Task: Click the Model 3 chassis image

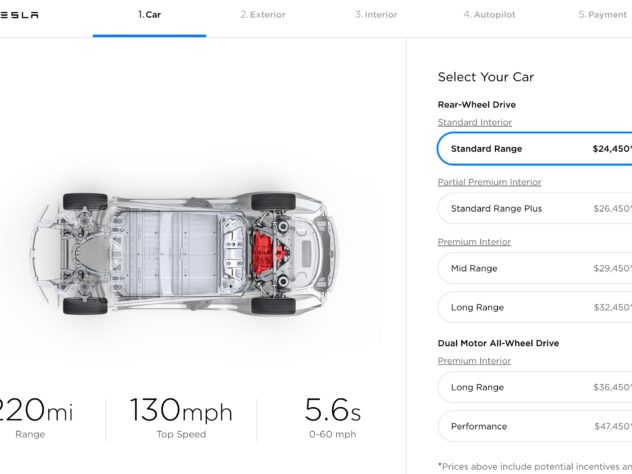Action: tap(184, 254)
